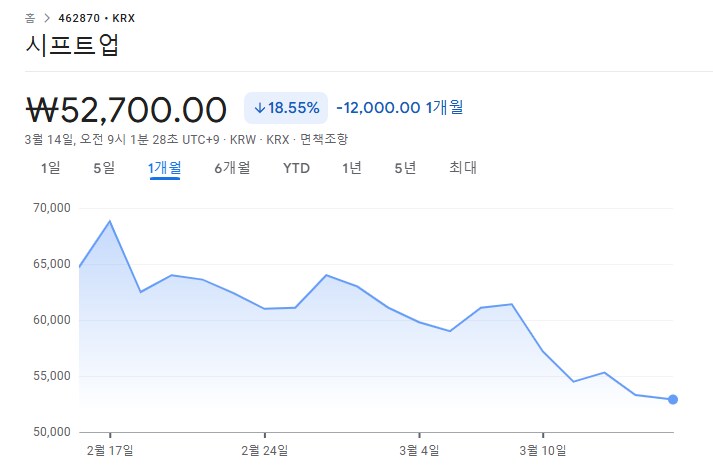Select the 1개월 range tab

point(165,168)
